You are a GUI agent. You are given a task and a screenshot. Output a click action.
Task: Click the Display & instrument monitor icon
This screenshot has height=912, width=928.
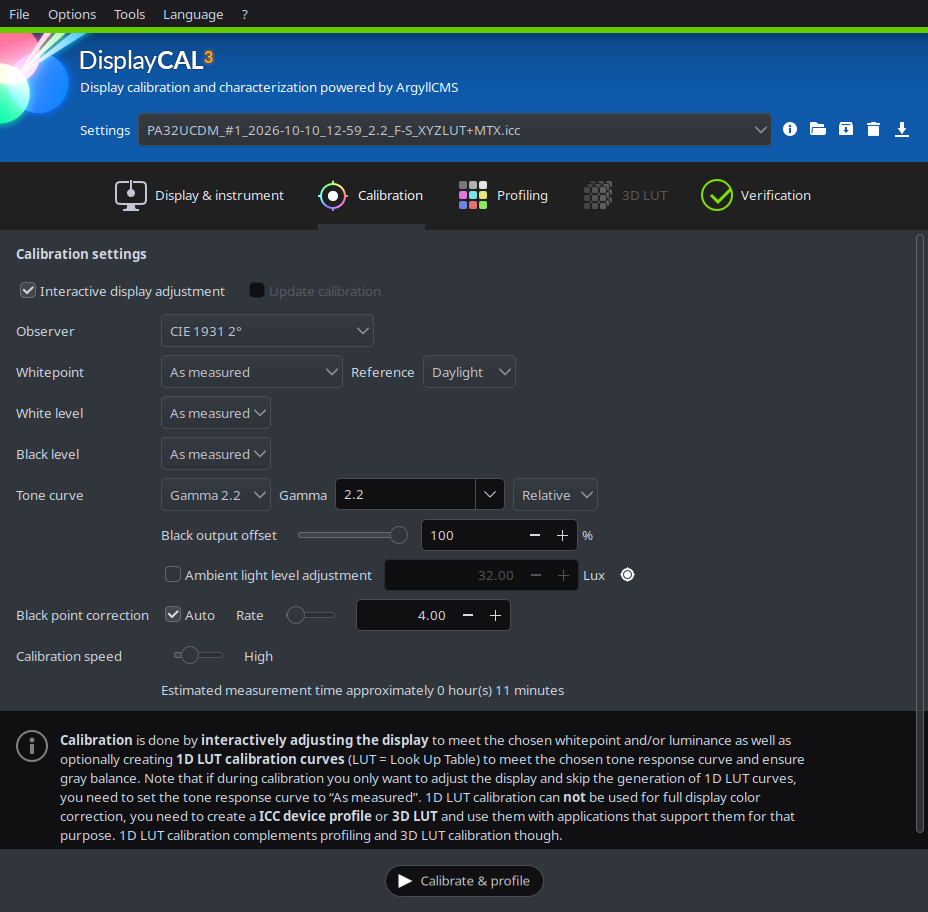coord(131,195)
